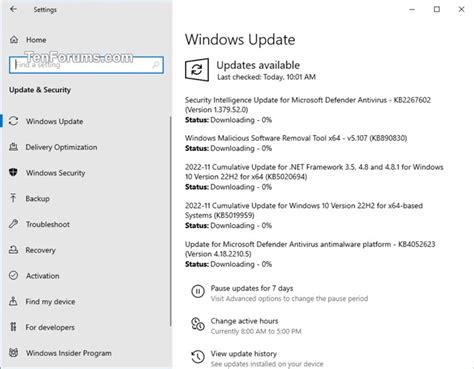Open For developers via its tools icon
474x369 pixels.
[x=13, y=327]
